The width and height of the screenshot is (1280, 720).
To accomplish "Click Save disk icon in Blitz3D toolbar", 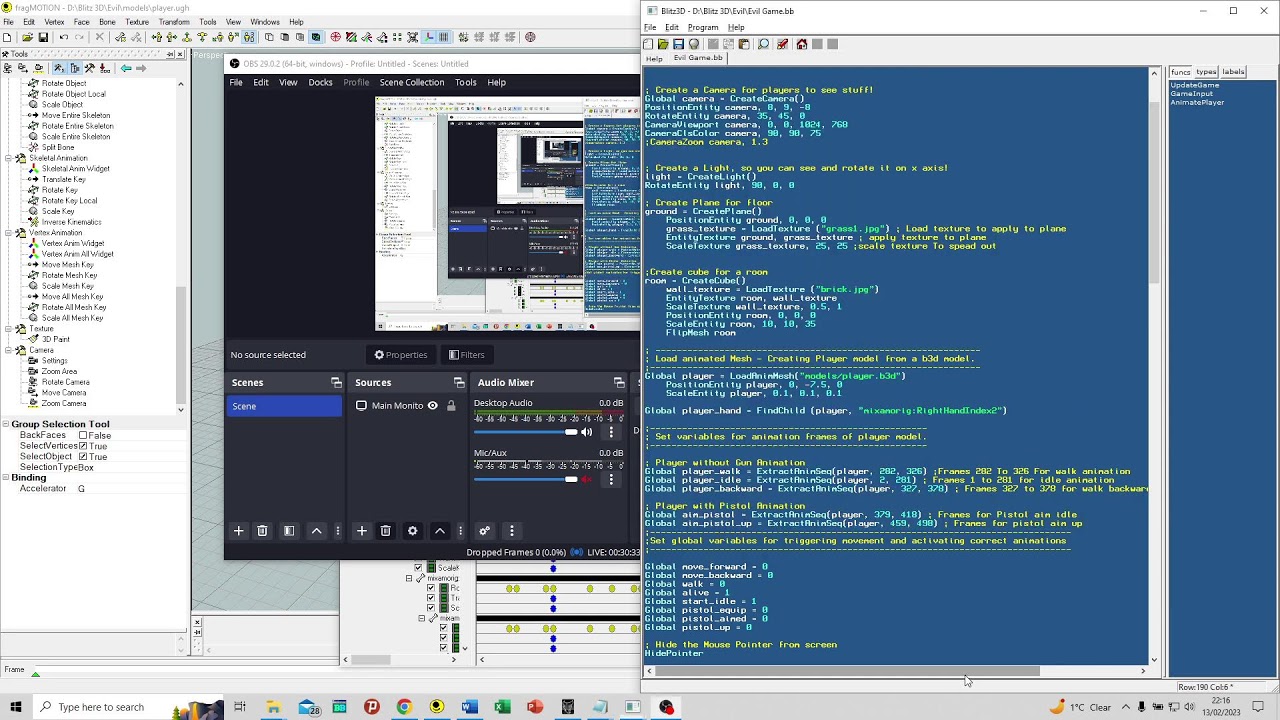I will (678, 44).
